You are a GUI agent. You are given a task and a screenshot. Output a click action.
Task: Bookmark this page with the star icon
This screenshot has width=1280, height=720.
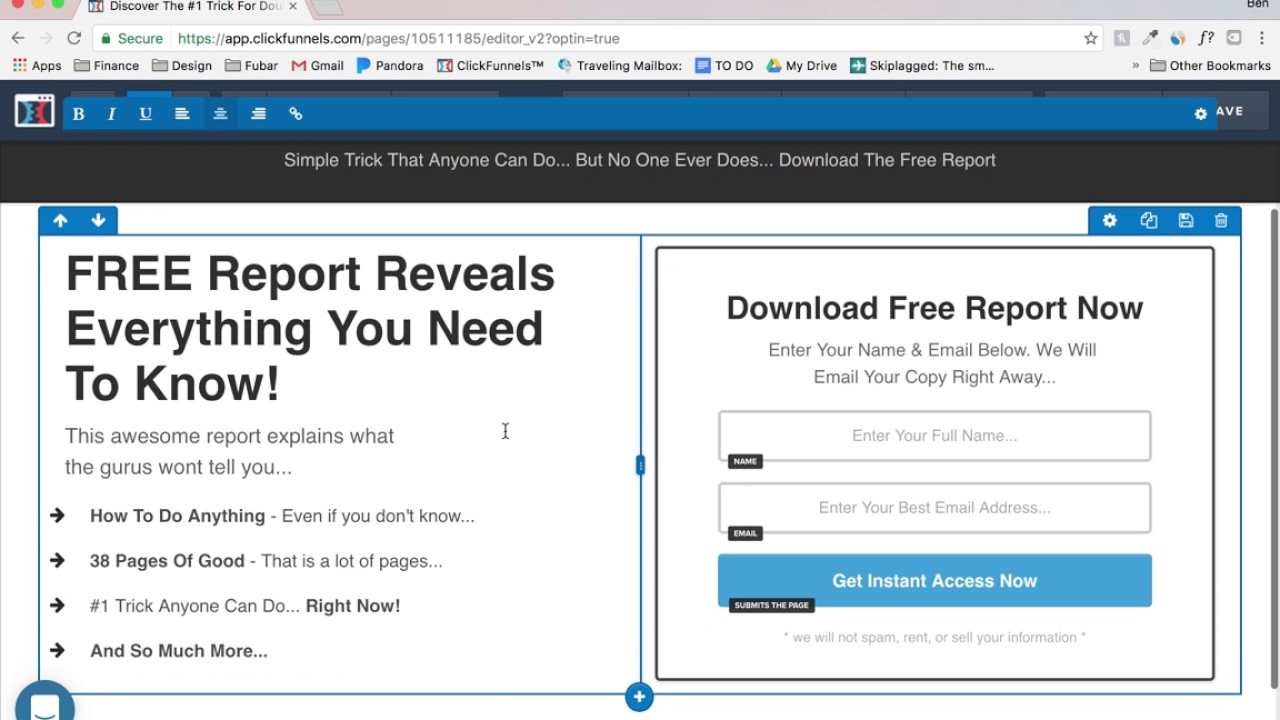click(1090, 38)
